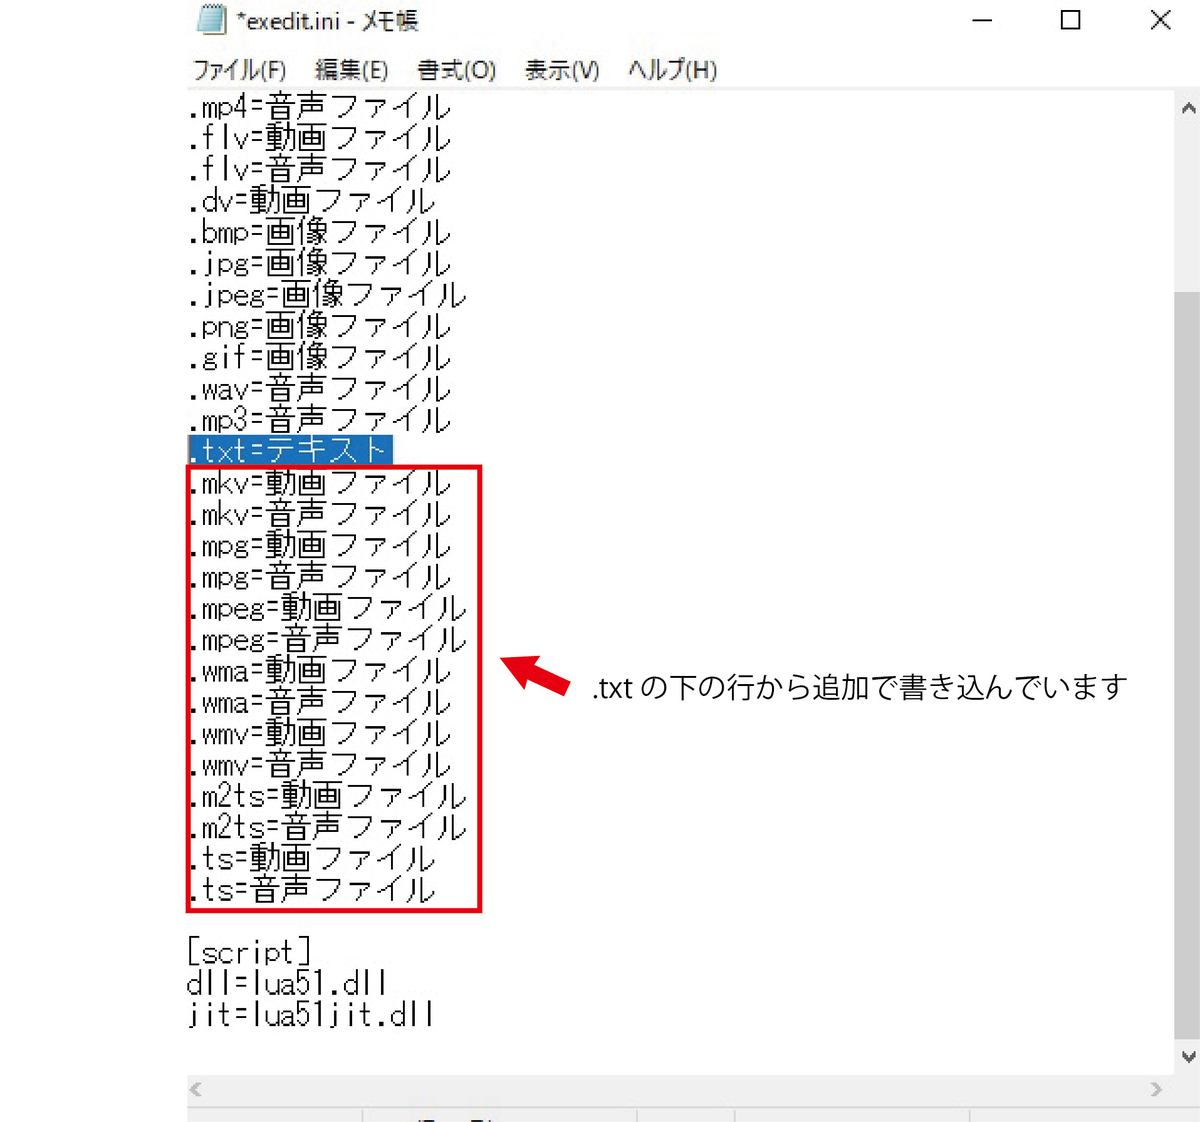1200x1122 pixels.
Task: Minimize the exedit.ini Notepad window
Action: pyautogui.click(x=983, y=20)
